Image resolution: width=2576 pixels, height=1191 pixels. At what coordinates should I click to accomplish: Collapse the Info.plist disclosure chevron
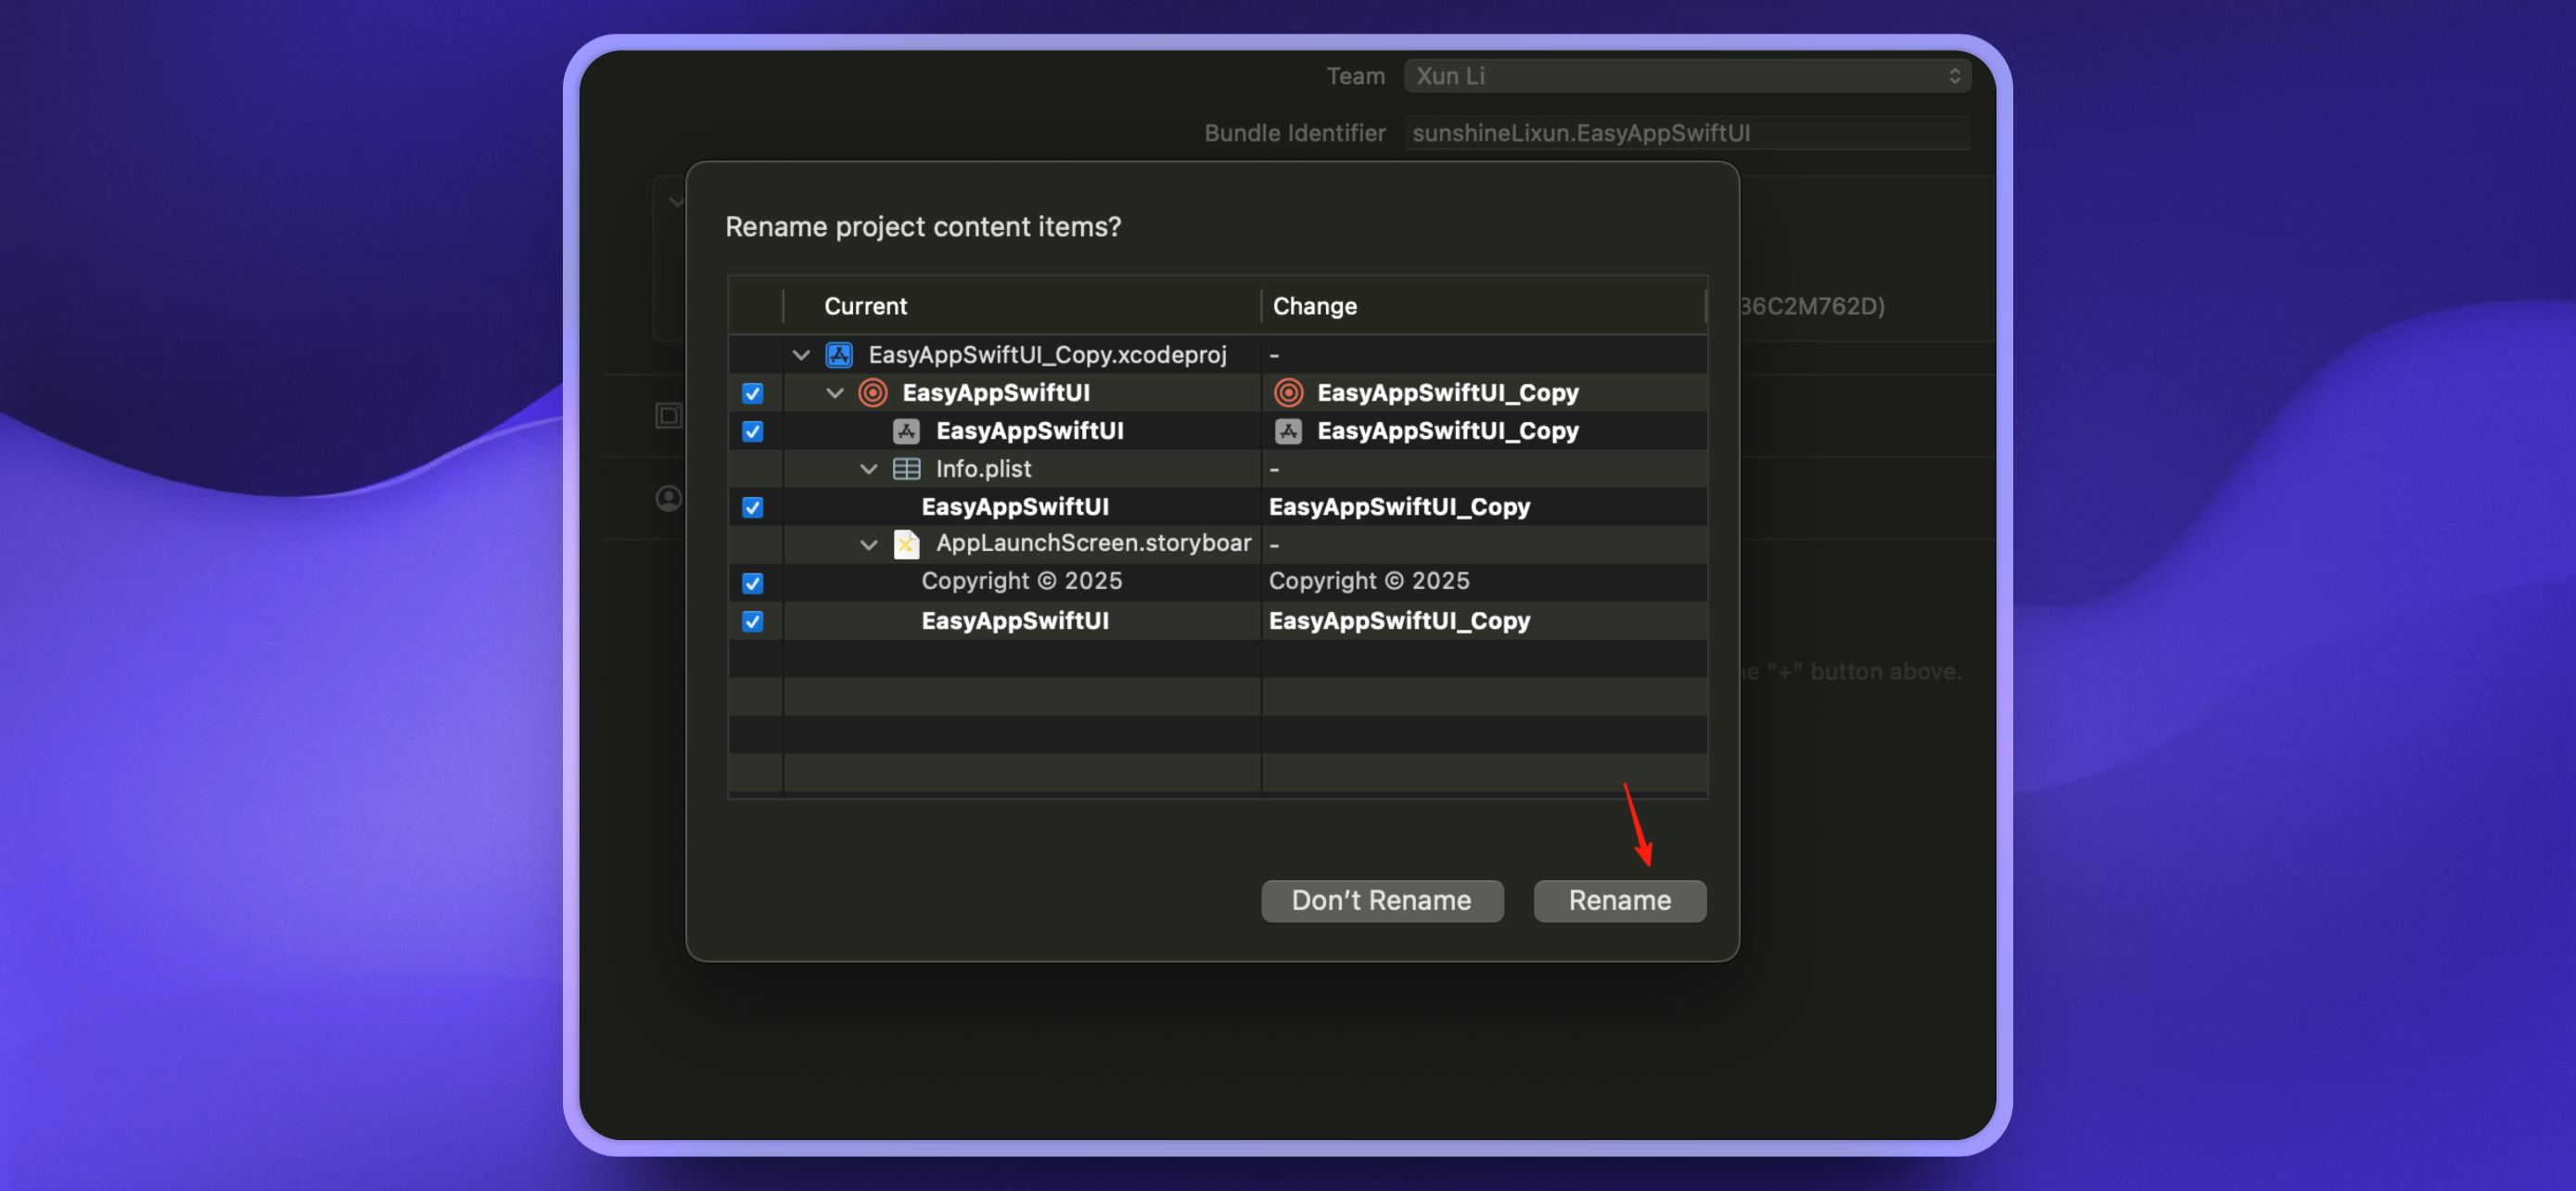tap(868, 469)
